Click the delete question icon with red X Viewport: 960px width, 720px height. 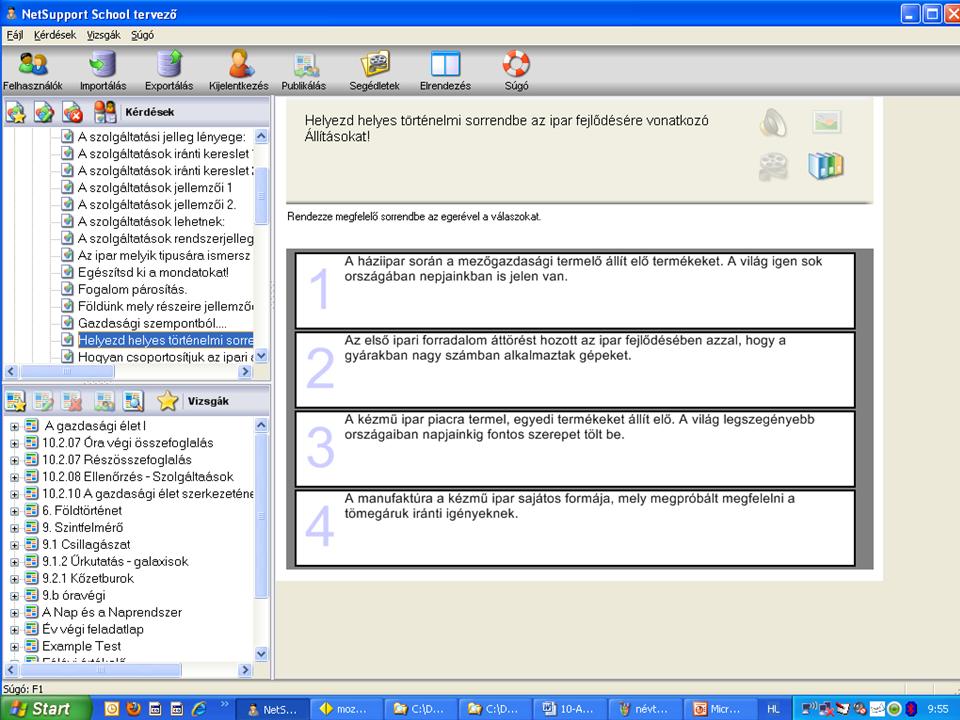pyautogui.click(x=72, y=112)
